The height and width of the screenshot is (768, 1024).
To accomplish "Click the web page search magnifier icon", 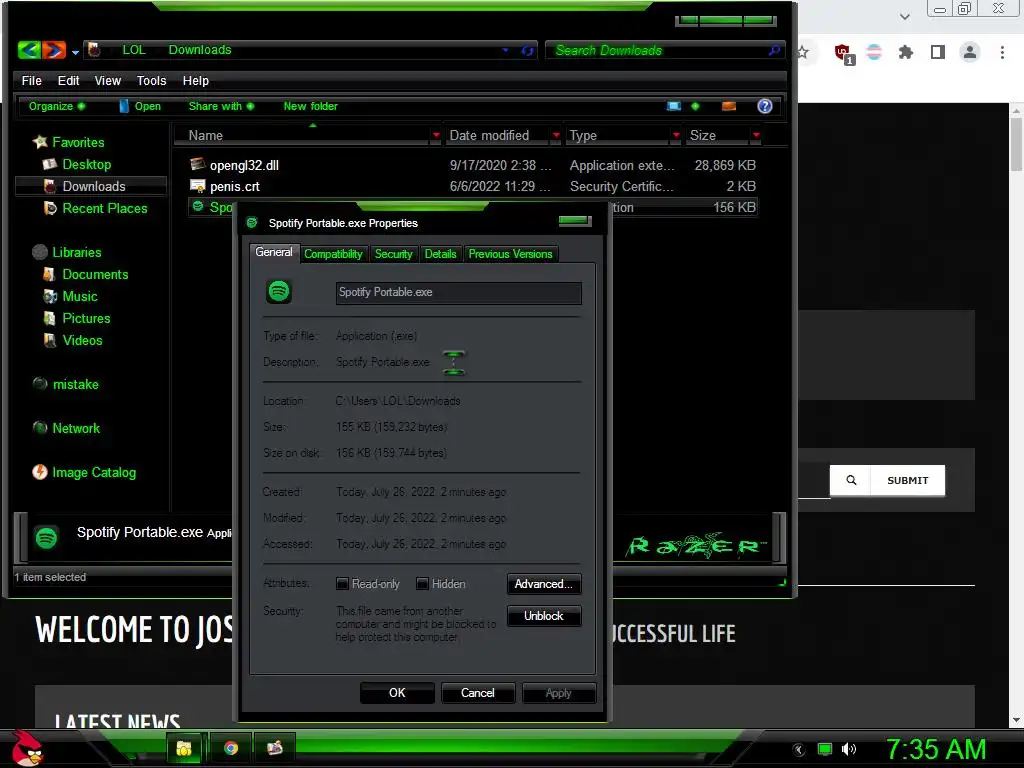I will pyautogui.click(x=851, y=481).
